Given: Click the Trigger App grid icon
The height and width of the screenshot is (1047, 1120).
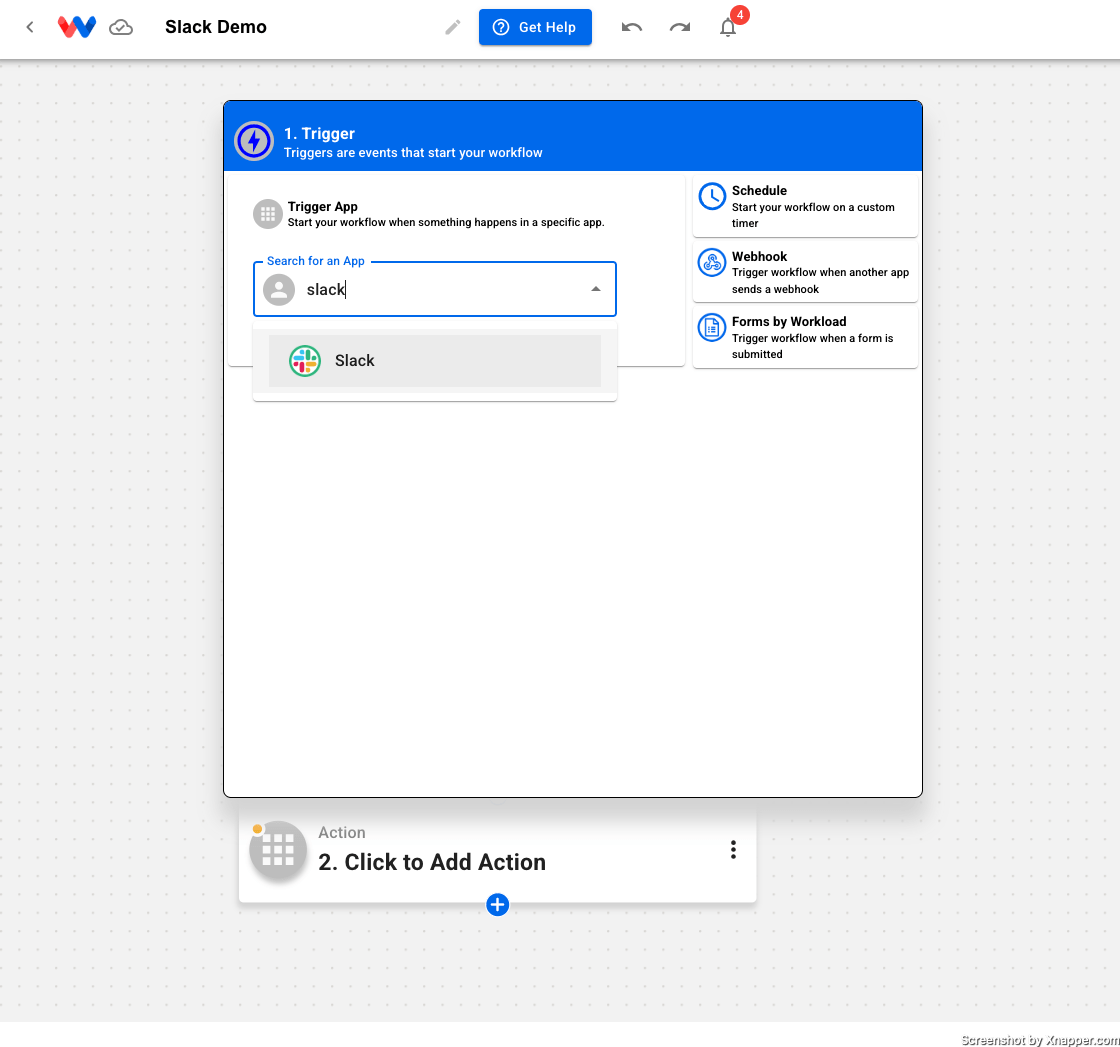Looking at the screenshot, I should click(268, 214).
